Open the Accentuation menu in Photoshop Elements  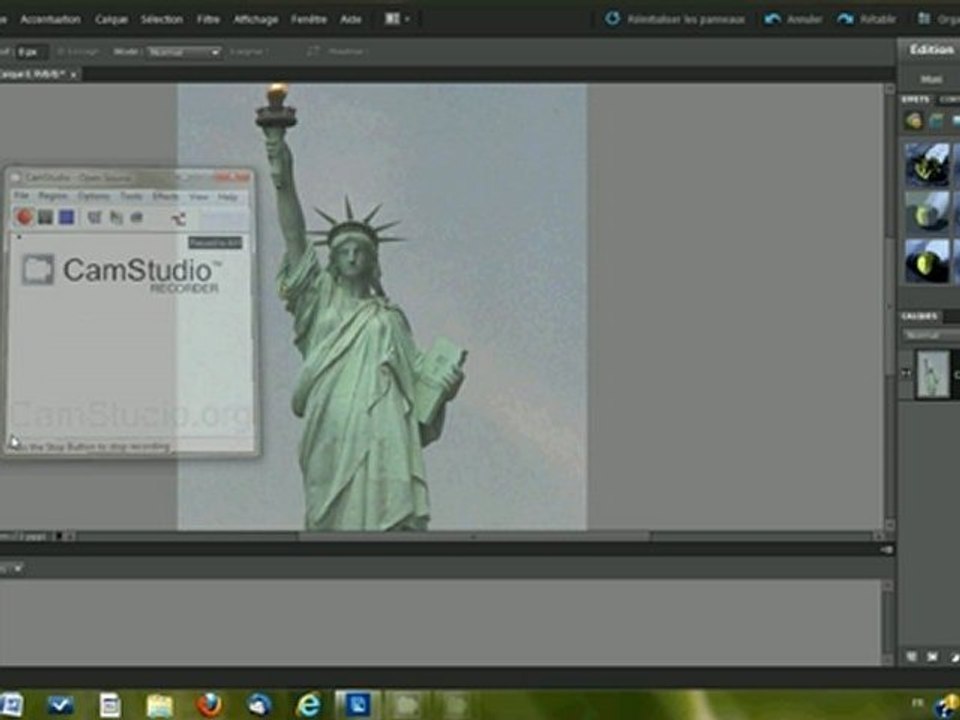(50, 20)
